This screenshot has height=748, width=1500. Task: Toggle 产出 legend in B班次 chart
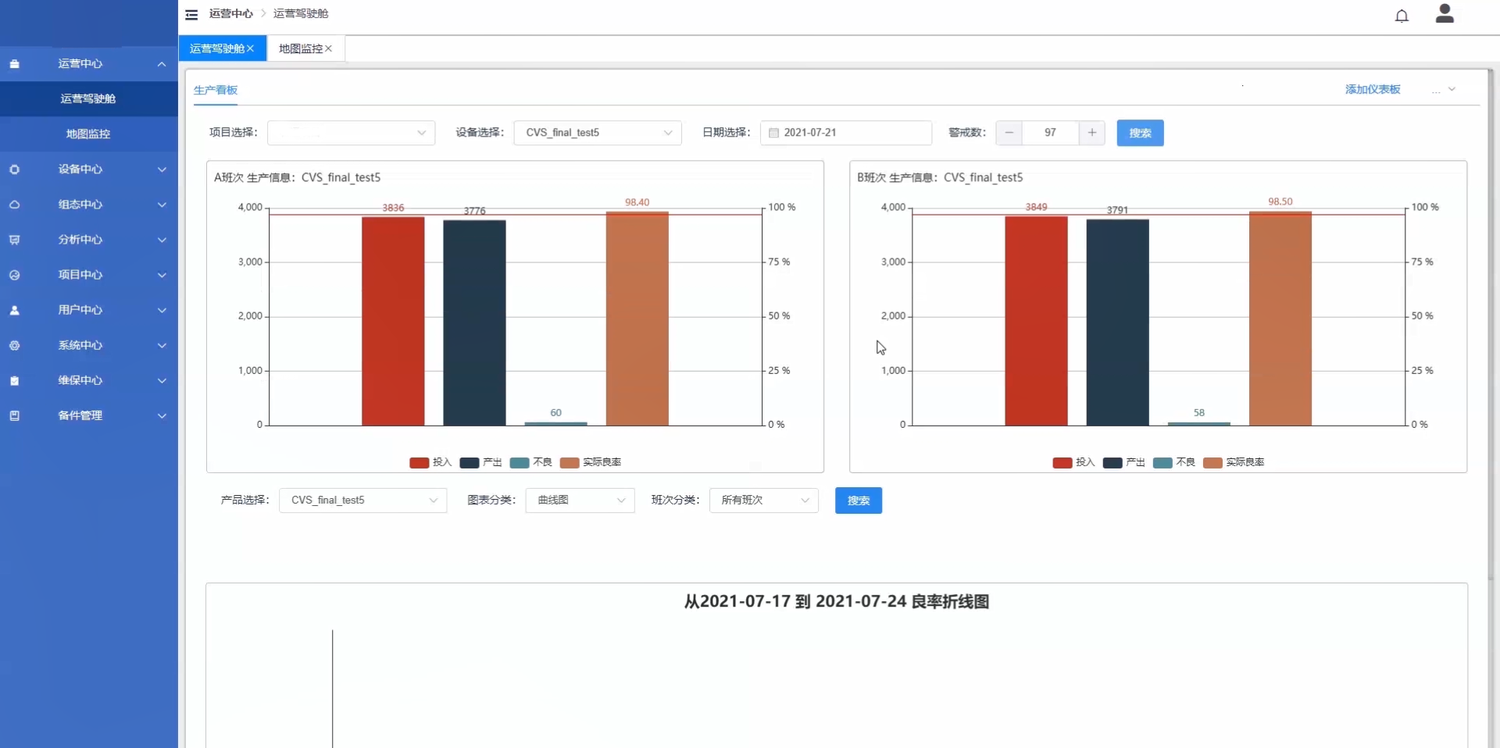point(1124,463)
